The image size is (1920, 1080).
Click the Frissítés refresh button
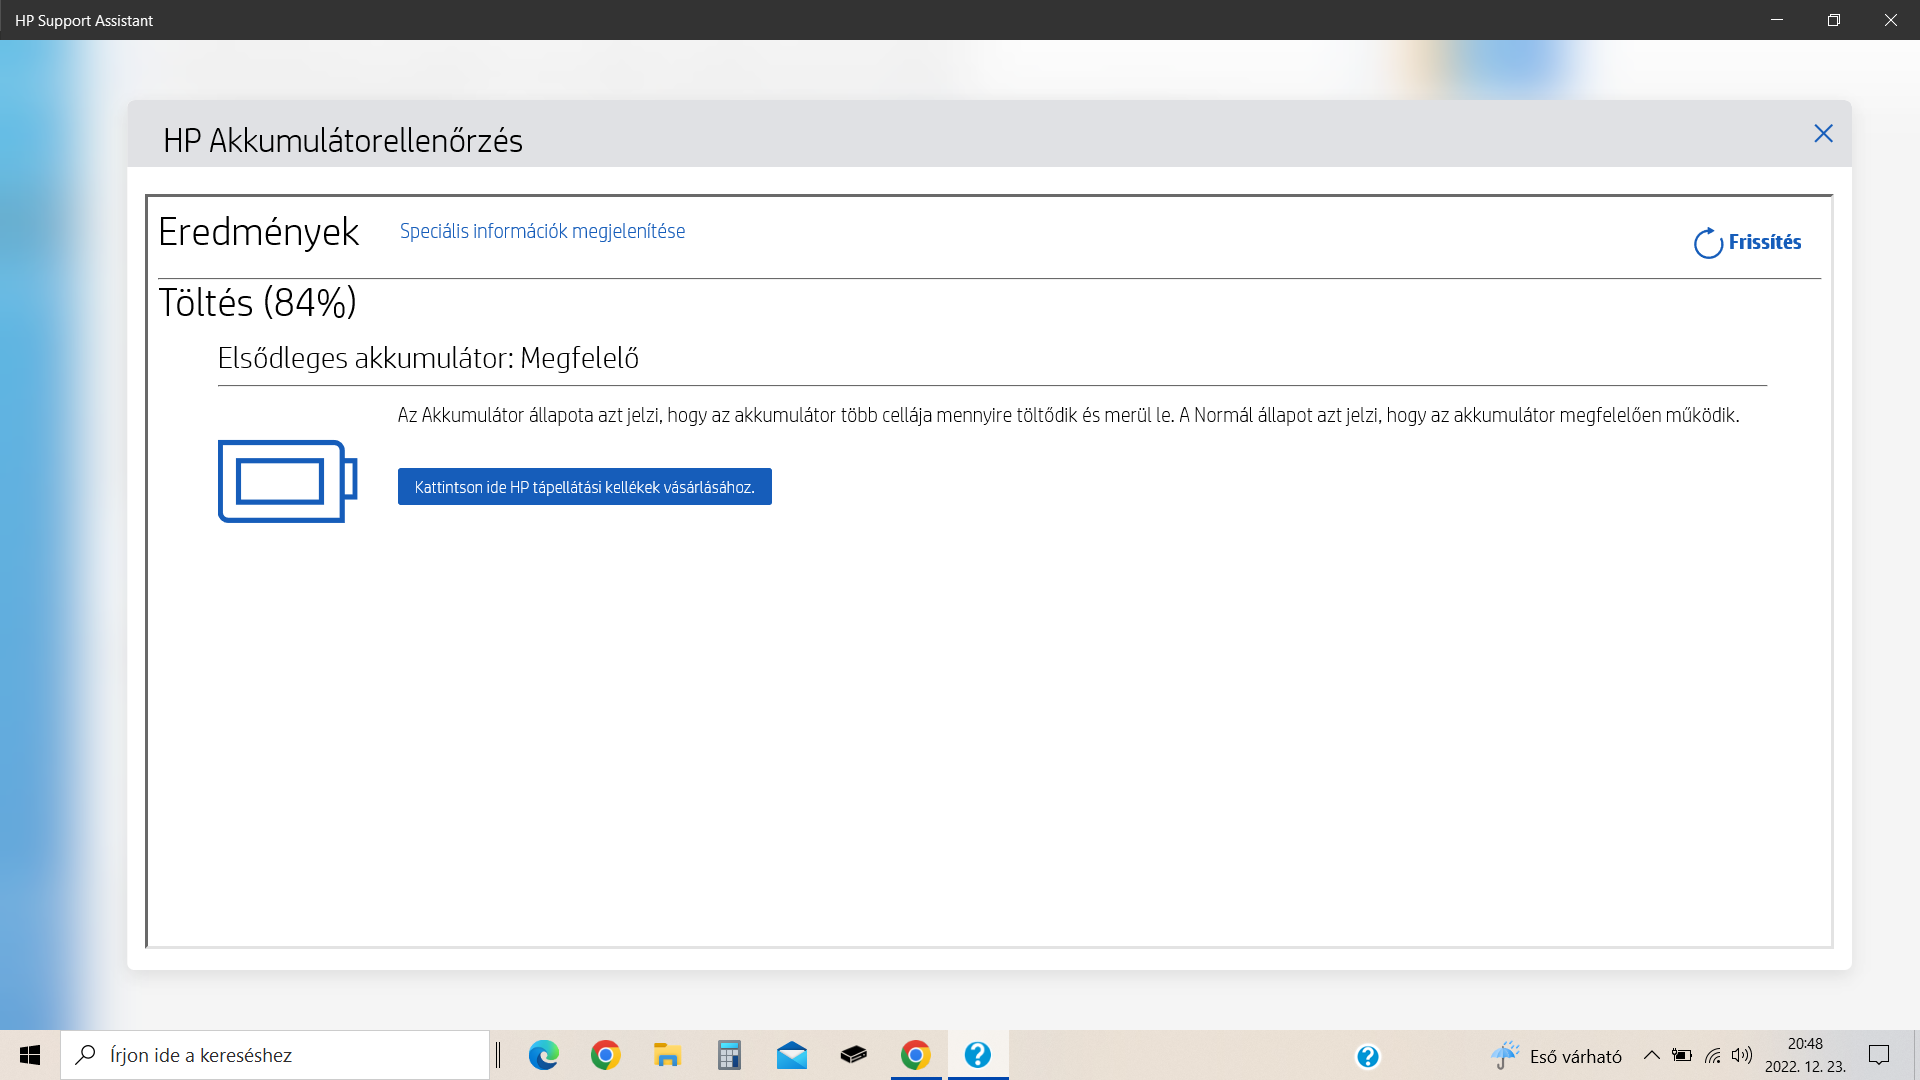point(1747,243)
